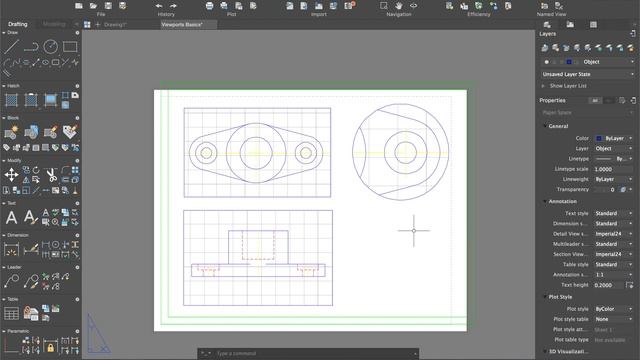Open the Dimension section settings gear
The height and width of the screenshot is (360, 640).
(x=77, y=235)
